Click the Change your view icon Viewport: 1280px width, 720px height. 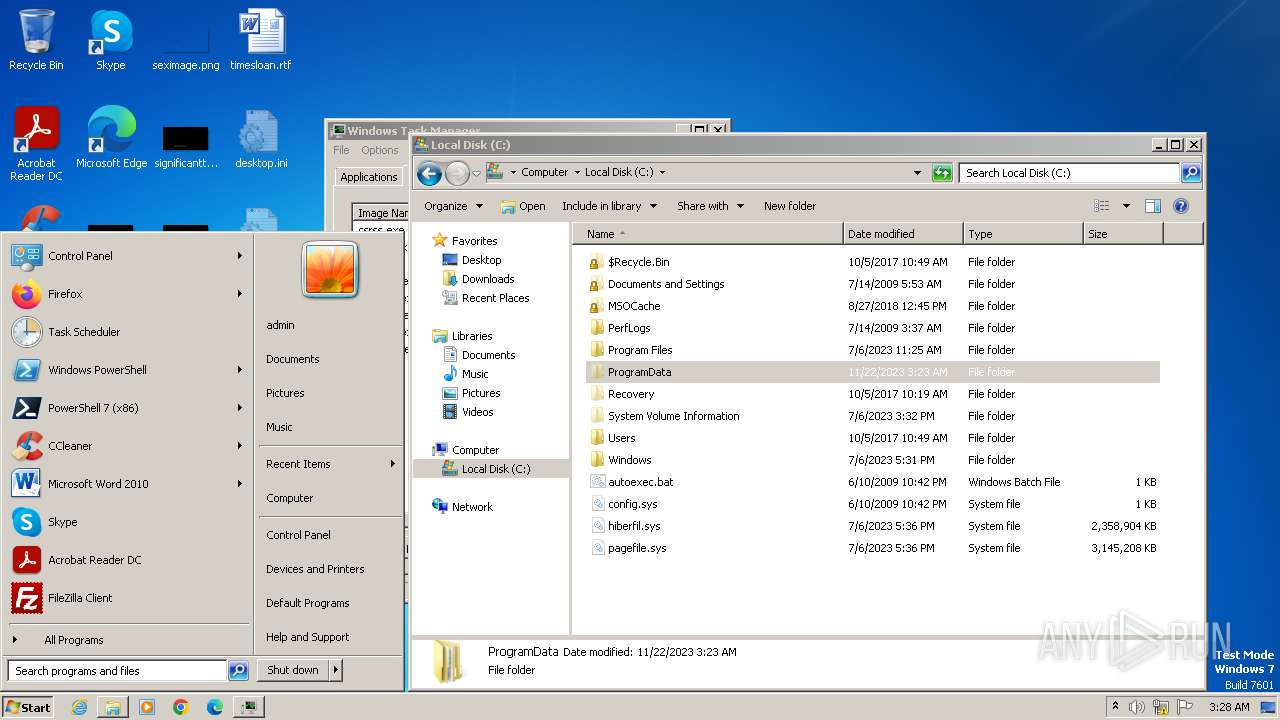click(x=1101, y=206)
